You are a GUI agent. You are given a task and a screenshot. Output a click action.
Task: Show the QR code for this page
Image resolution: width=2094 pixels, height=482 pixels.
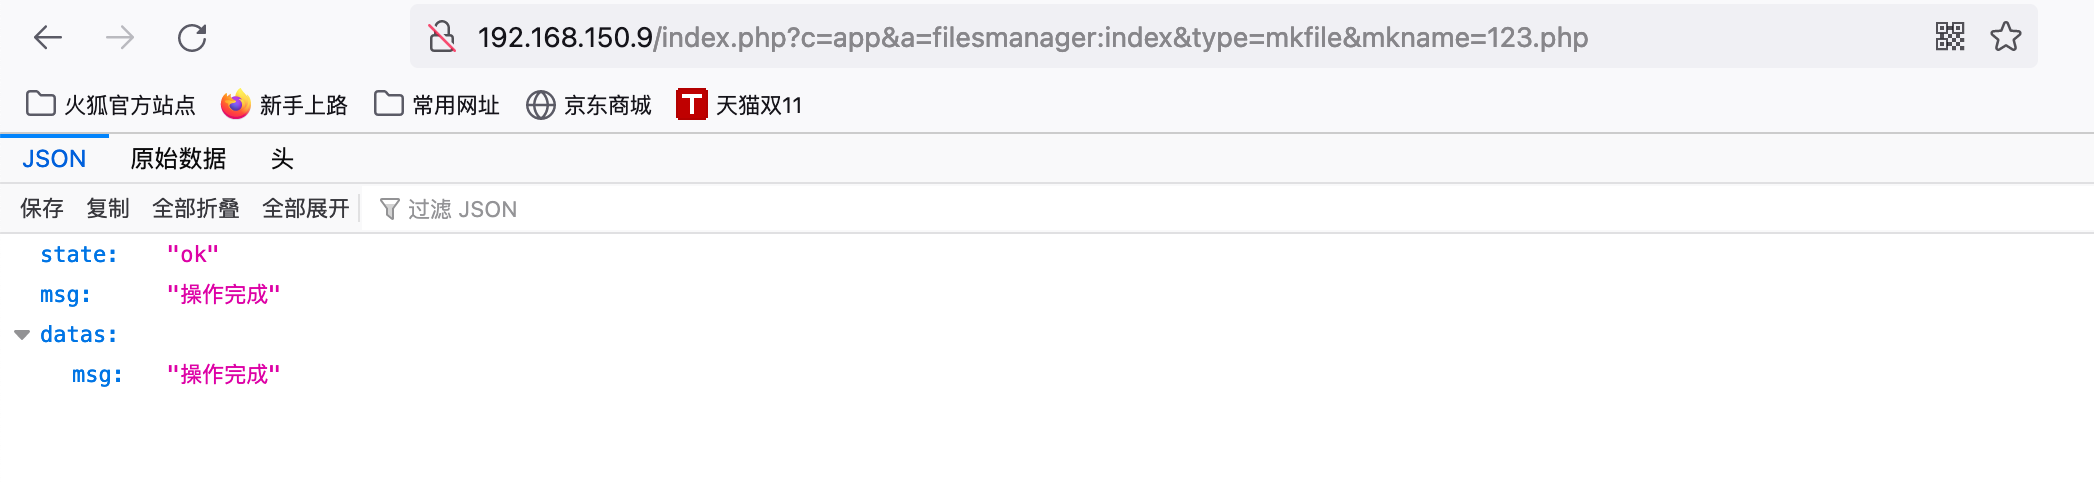pyautogui.click(x=1950, y=38)
